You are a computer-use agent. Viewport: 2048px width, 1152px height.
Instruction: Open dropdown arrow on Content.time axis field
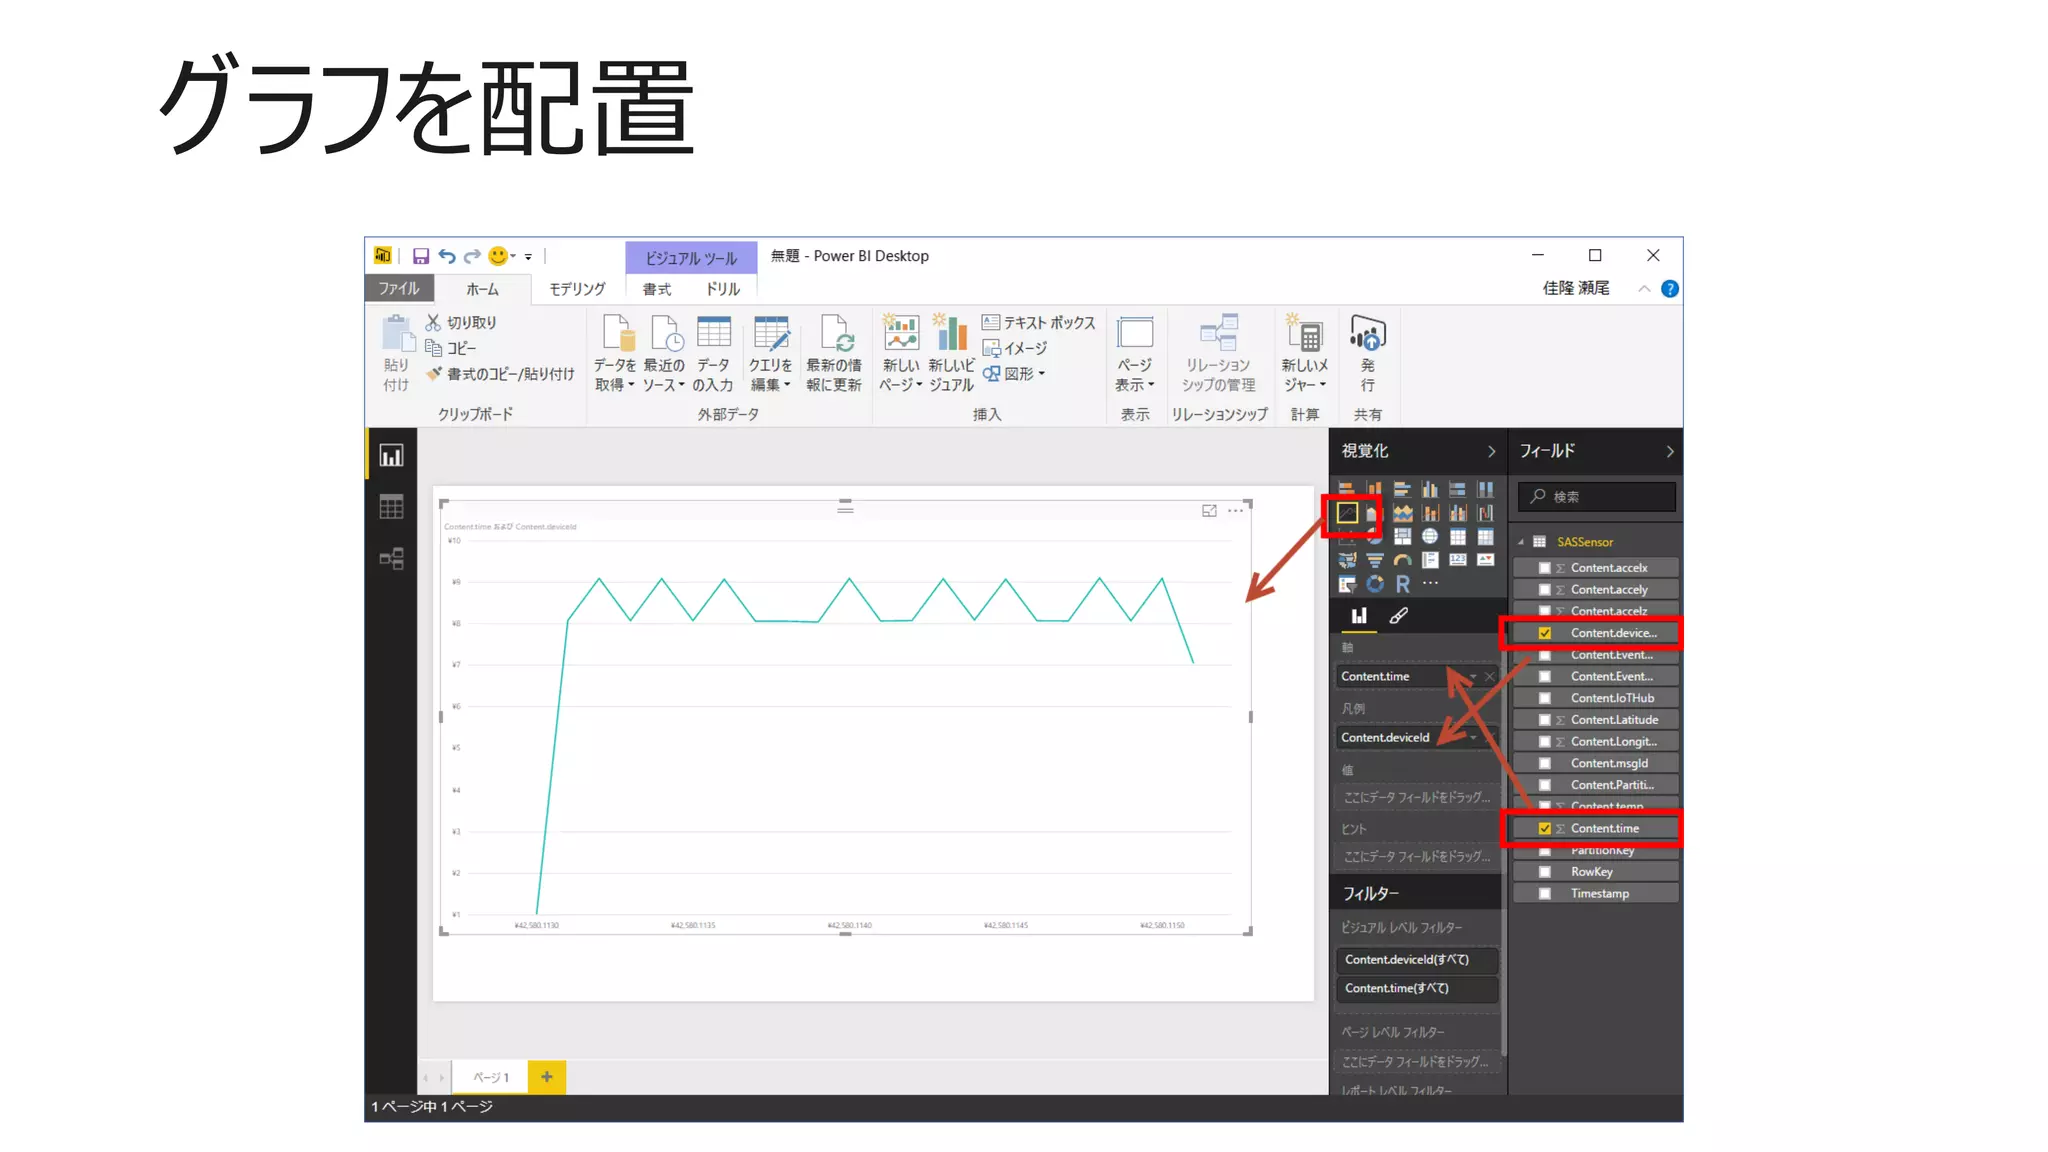click(x=1472, y=677)
